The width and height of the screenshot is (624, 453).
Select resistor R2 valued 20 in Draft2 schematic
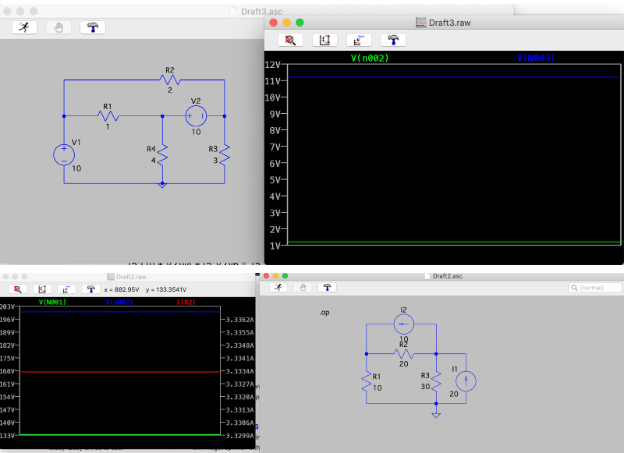[x=404, y=353]
